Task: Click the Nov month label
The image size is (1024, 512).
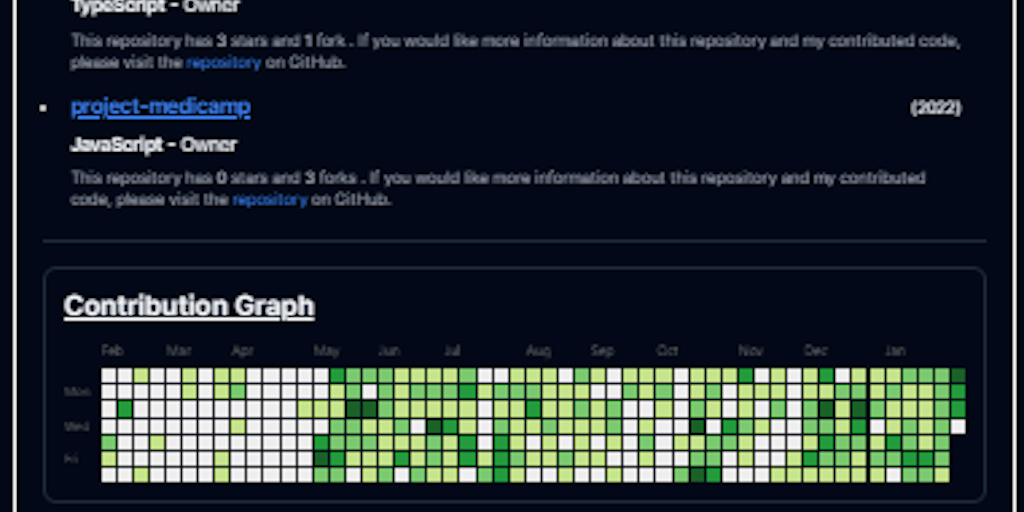Action: [x=750, y=351]
